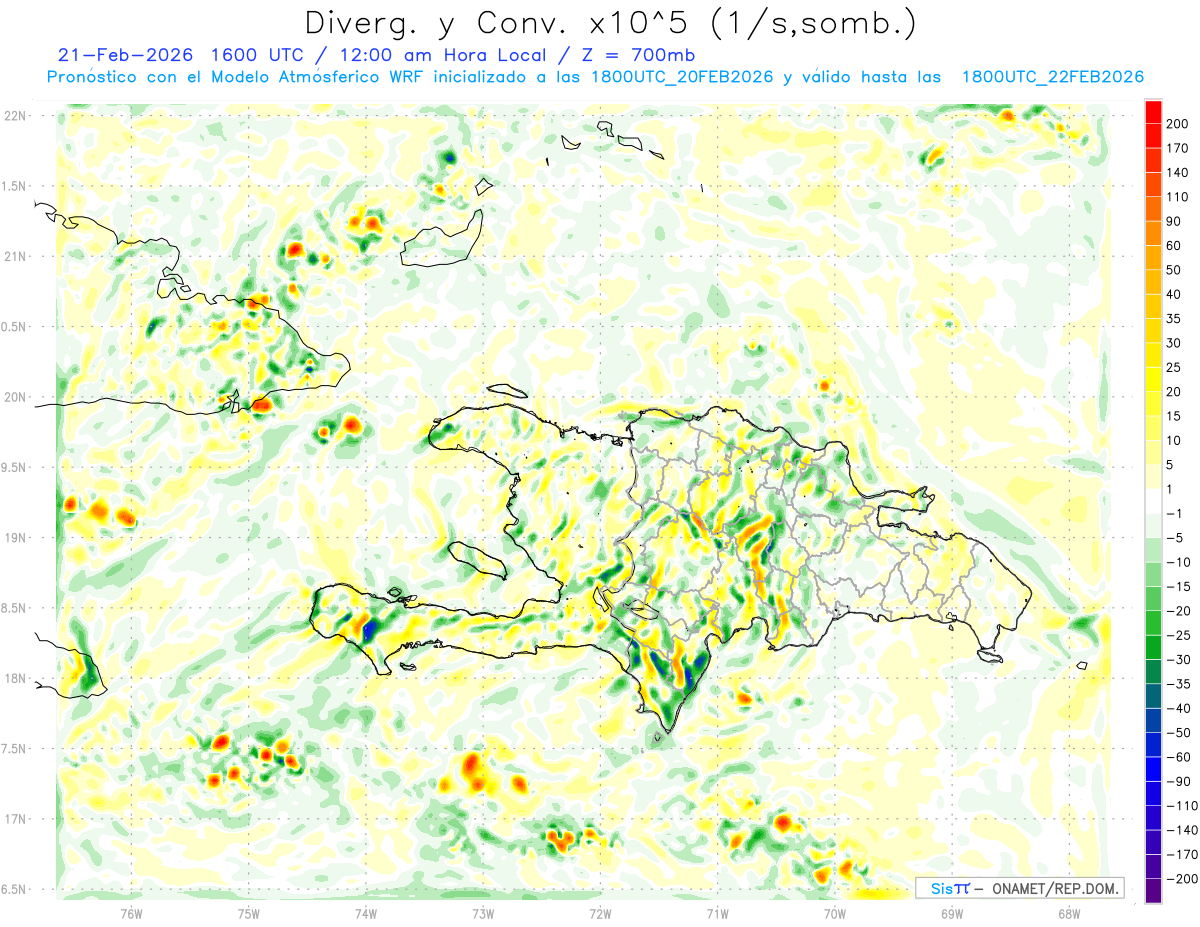Click colorbar value '-140'

click(1181, 830)
